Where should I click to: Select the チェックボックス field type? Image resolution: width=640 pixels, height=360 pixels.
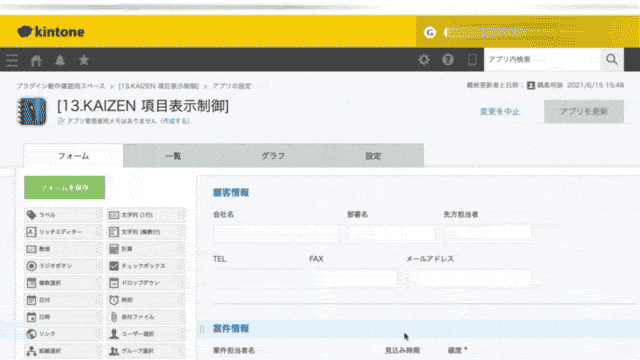click(146, 266)
